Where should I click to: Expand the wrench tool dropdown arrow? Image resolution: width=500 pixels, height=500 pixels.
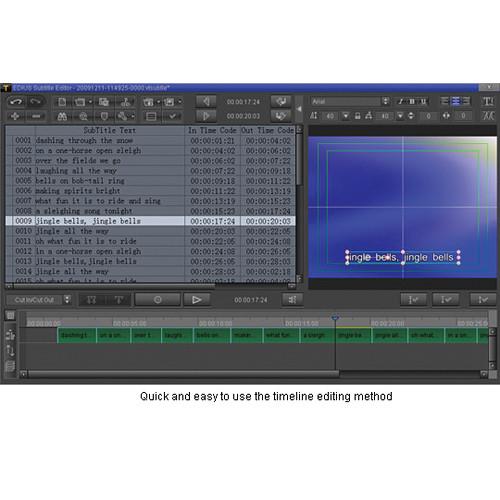tap(133, 116)
